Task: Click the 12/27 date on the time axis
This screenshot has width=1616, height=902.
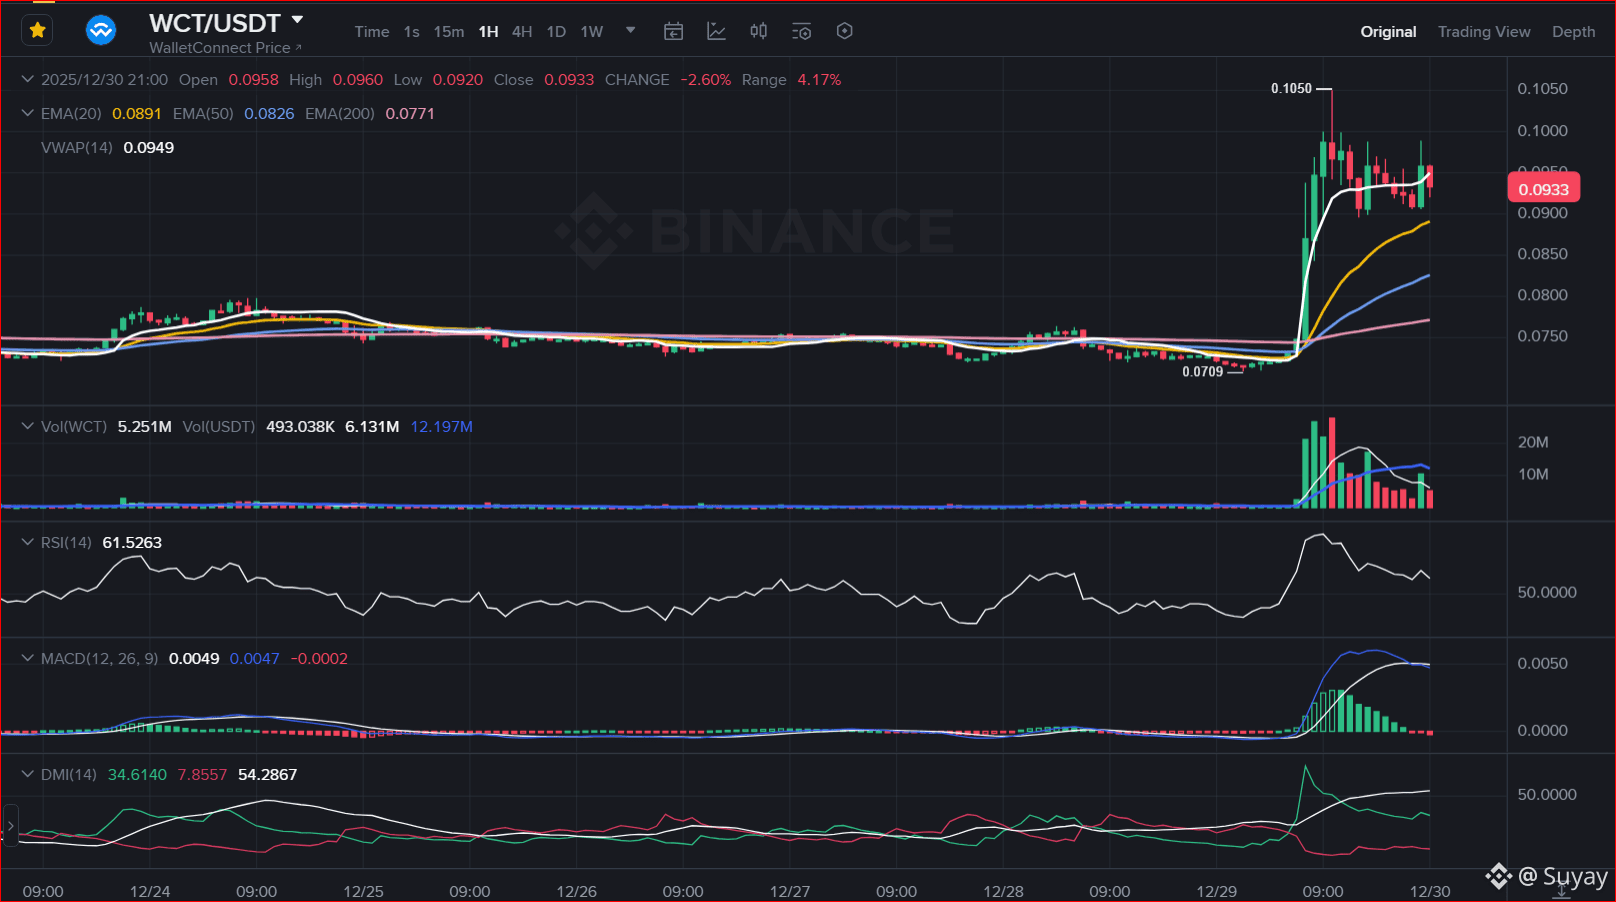Action: (x=790, y=891)
